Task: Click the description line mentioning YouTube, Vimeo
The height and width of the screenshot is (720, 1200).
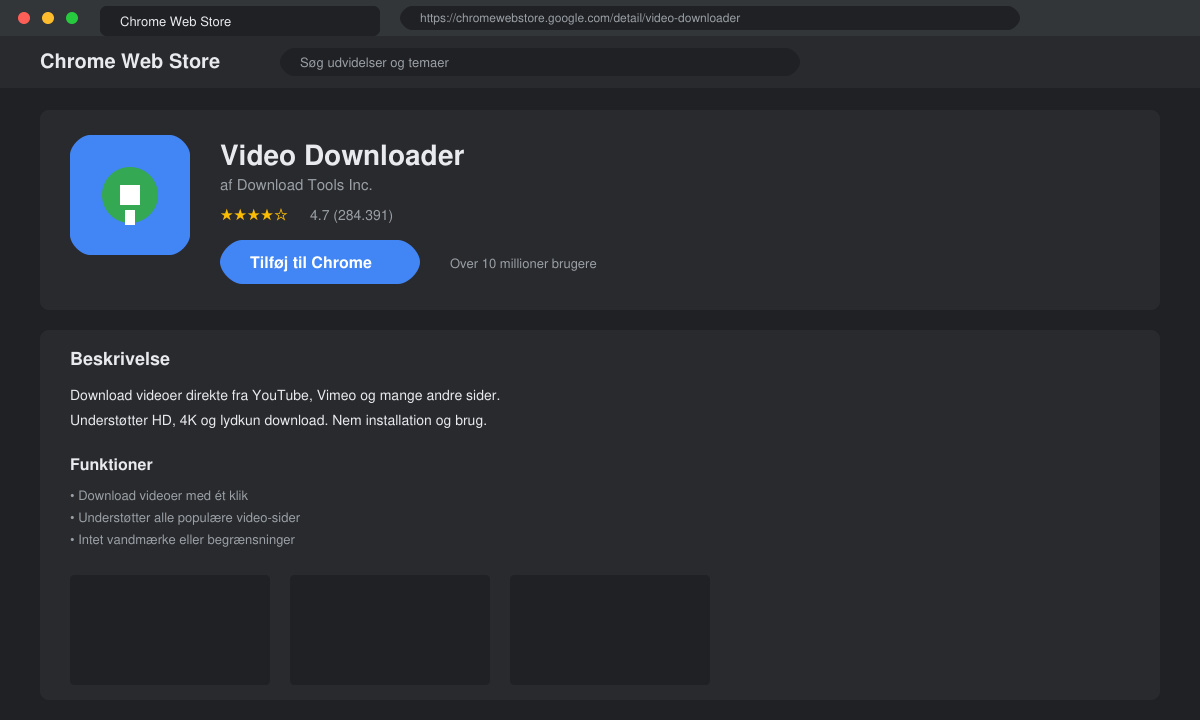Action: [285, 396]
